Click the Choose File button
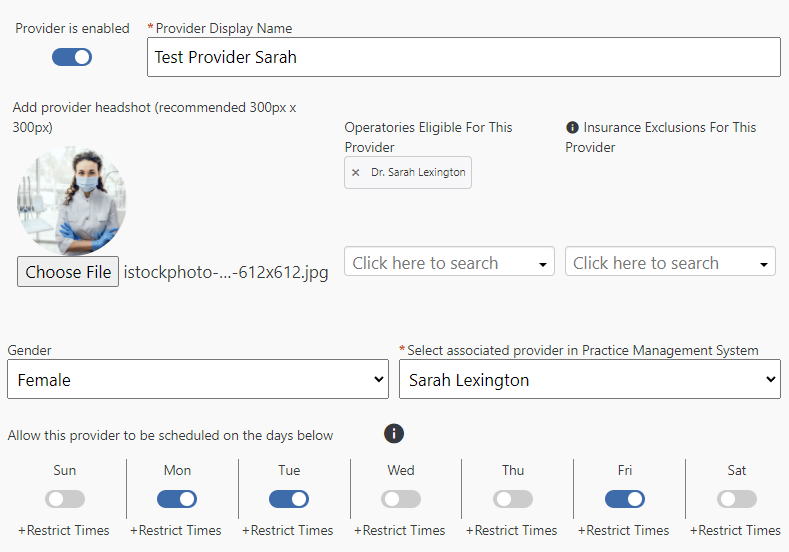Screen dimensions: 789x552 tap(68, 272)
